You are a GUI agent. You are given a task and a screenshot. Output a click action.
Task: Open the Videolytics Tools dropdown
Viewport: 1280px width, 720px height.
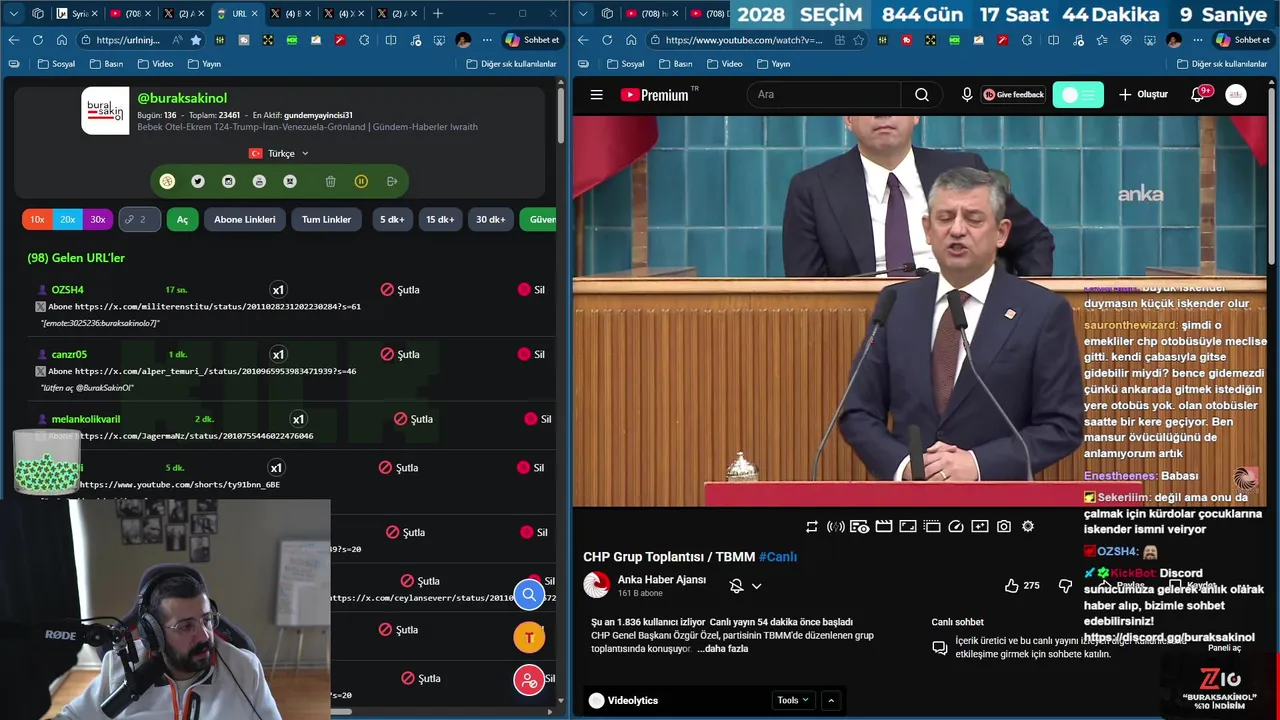793,700
